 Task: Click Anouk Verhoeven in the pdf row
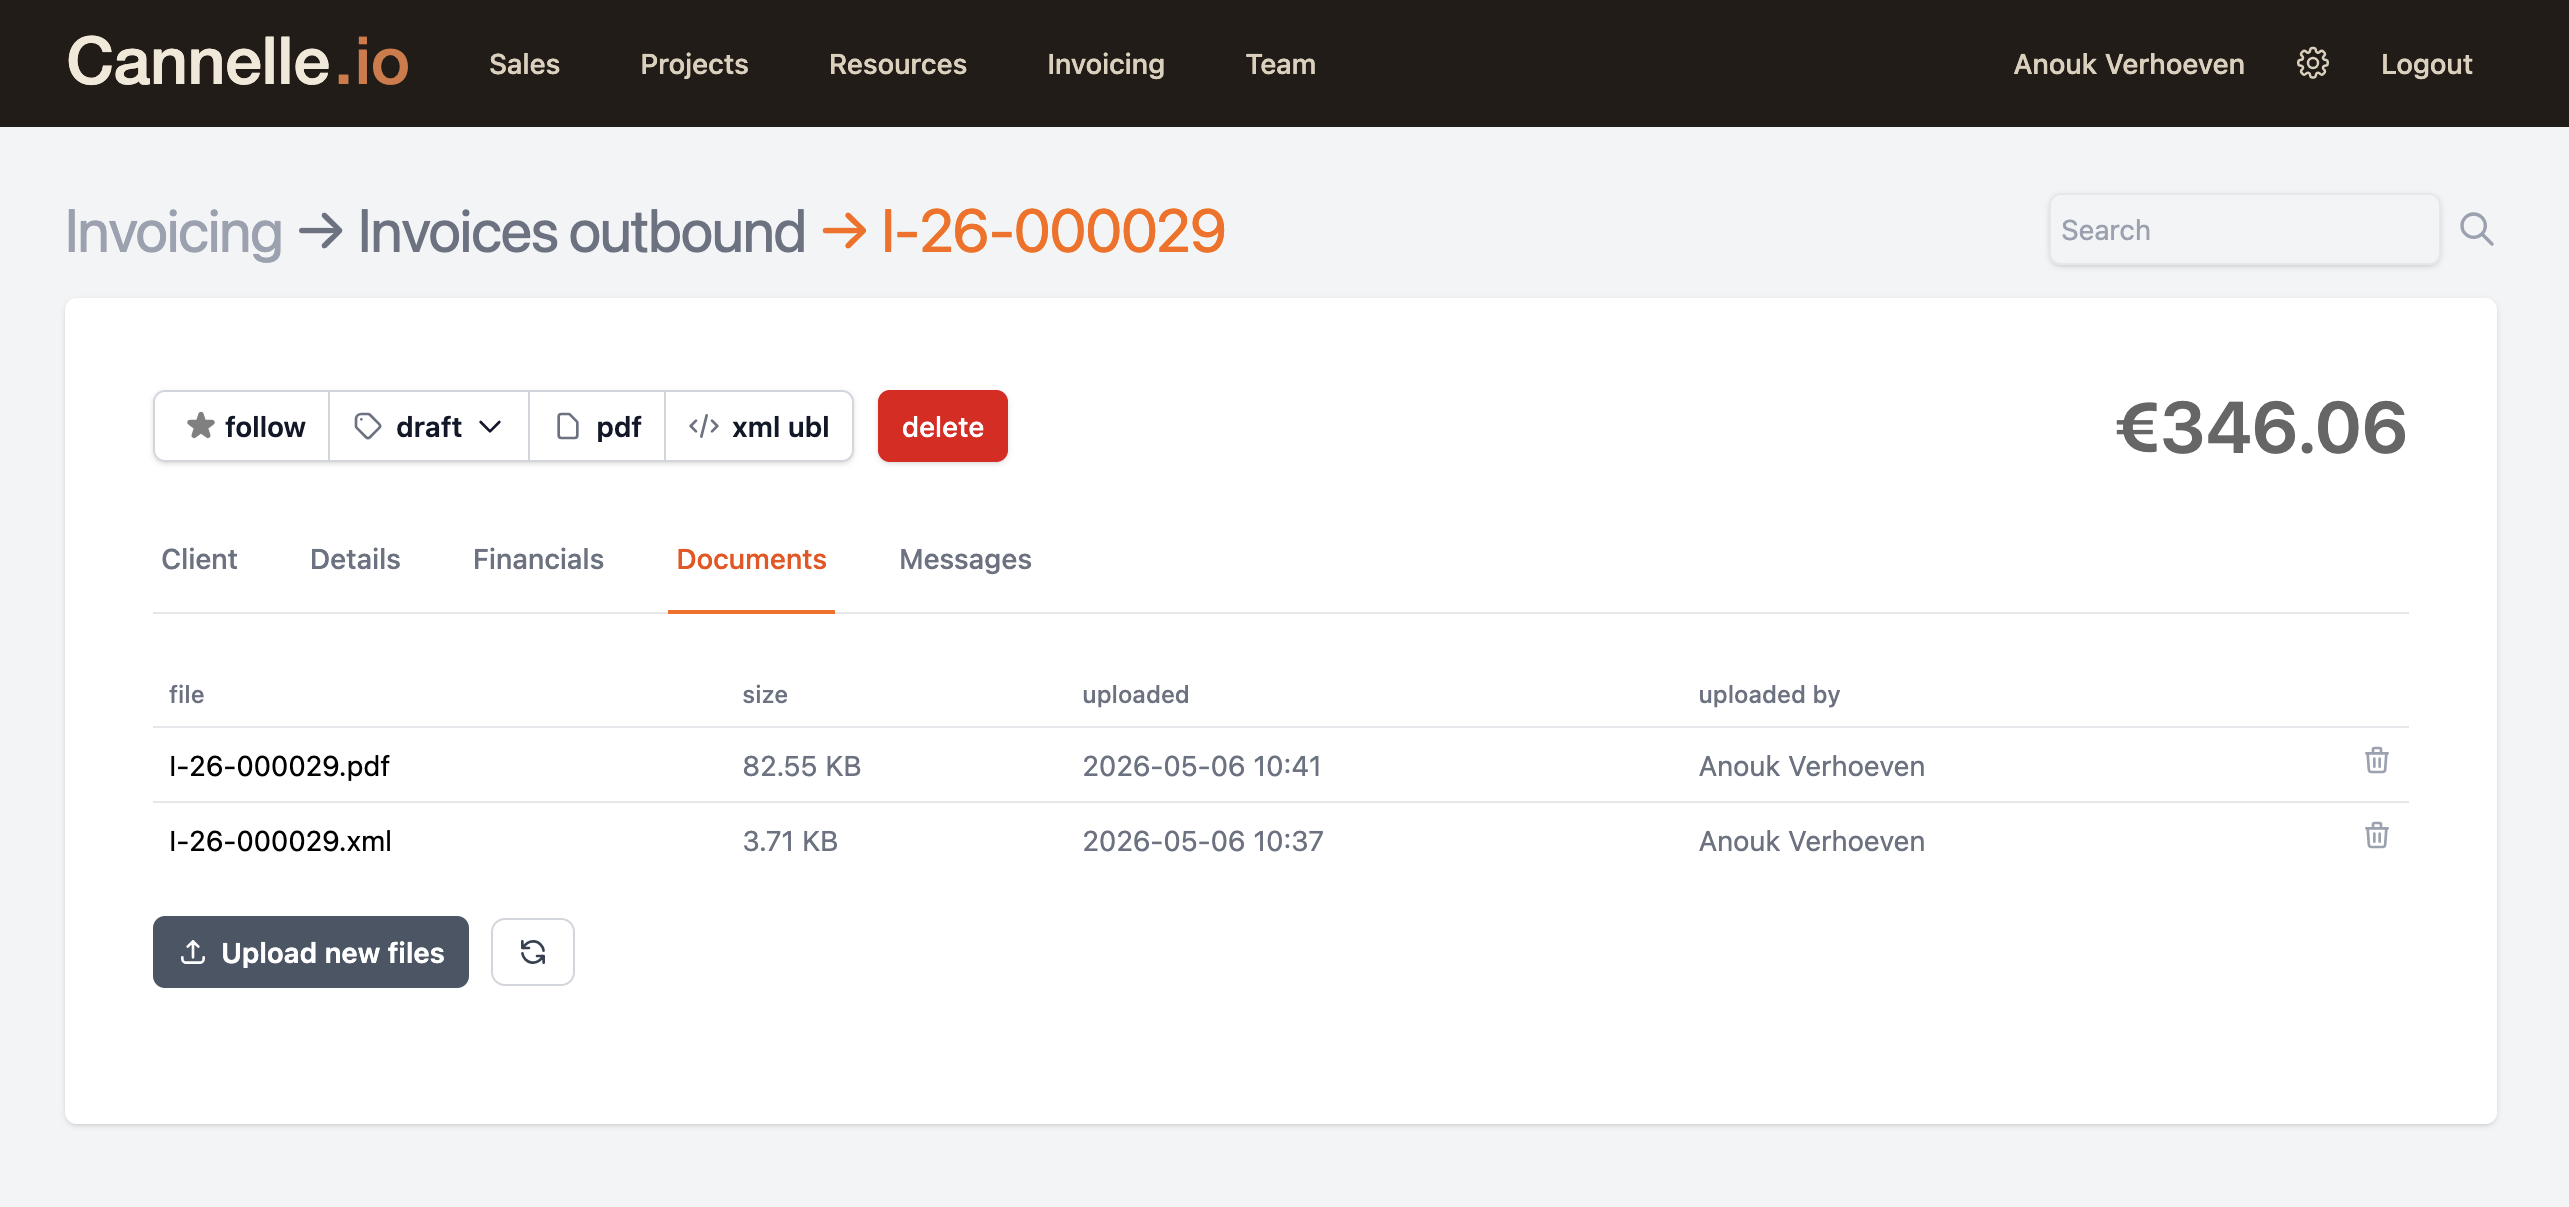tap(1812, 766)
